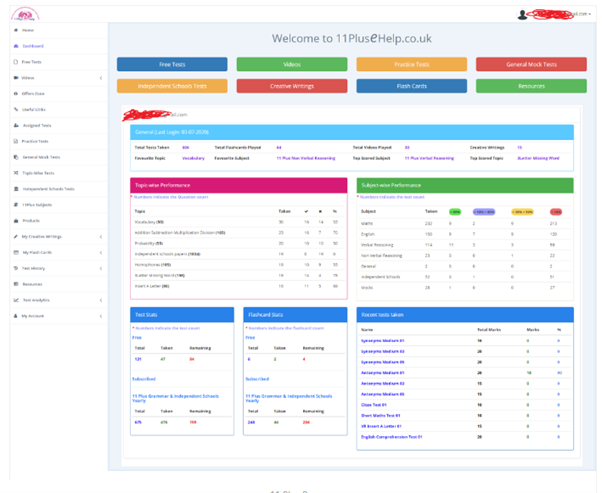
Task: Click the Products bag icon
Action: [16, 220]
